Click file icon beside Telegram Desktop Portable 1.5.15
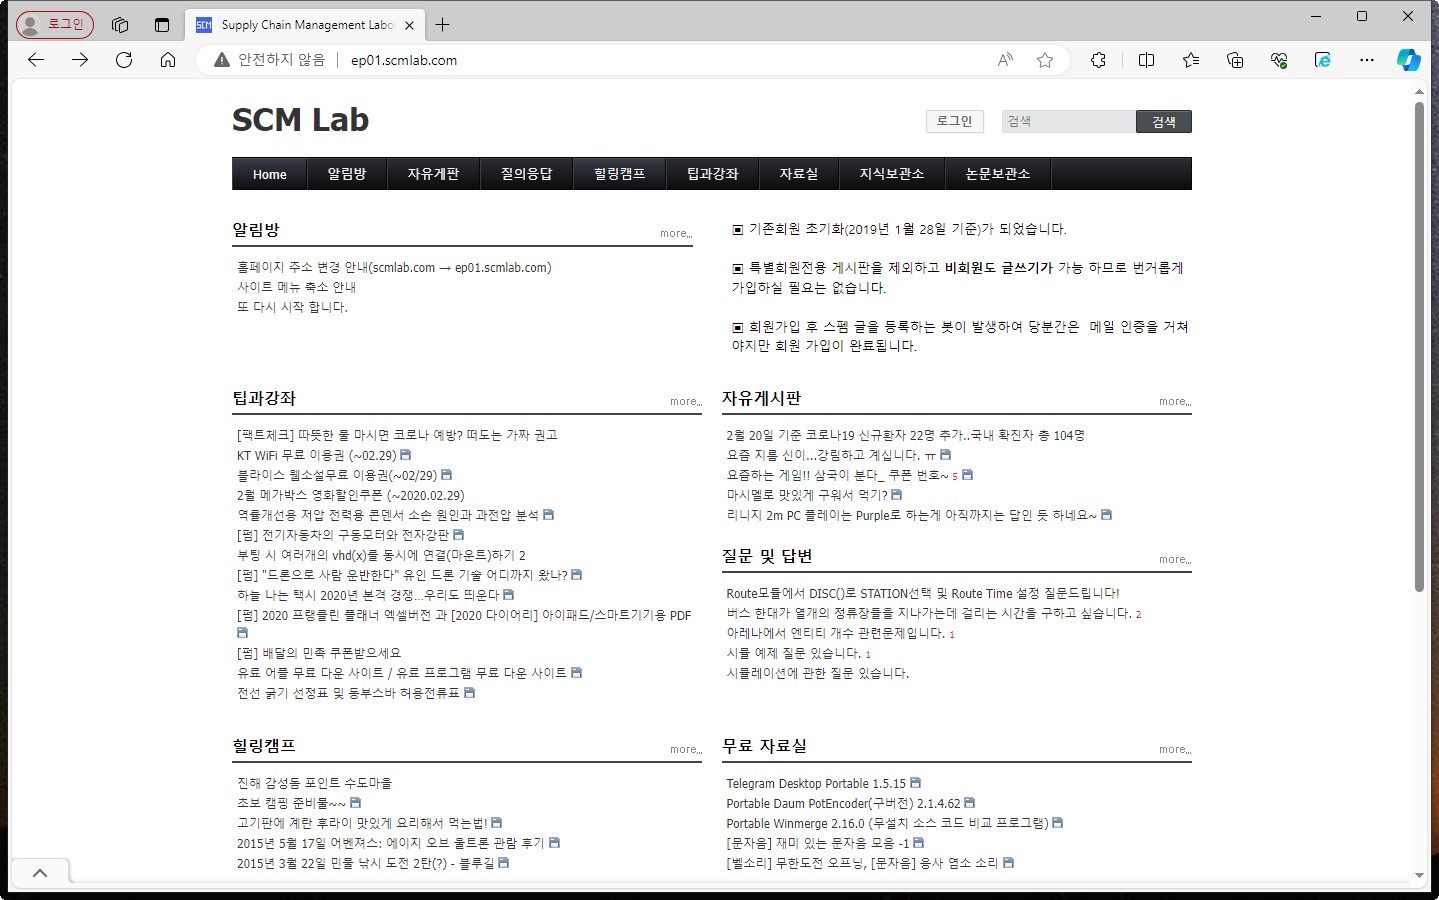Viewport: 1439px width, 900px height. [916, 783]
